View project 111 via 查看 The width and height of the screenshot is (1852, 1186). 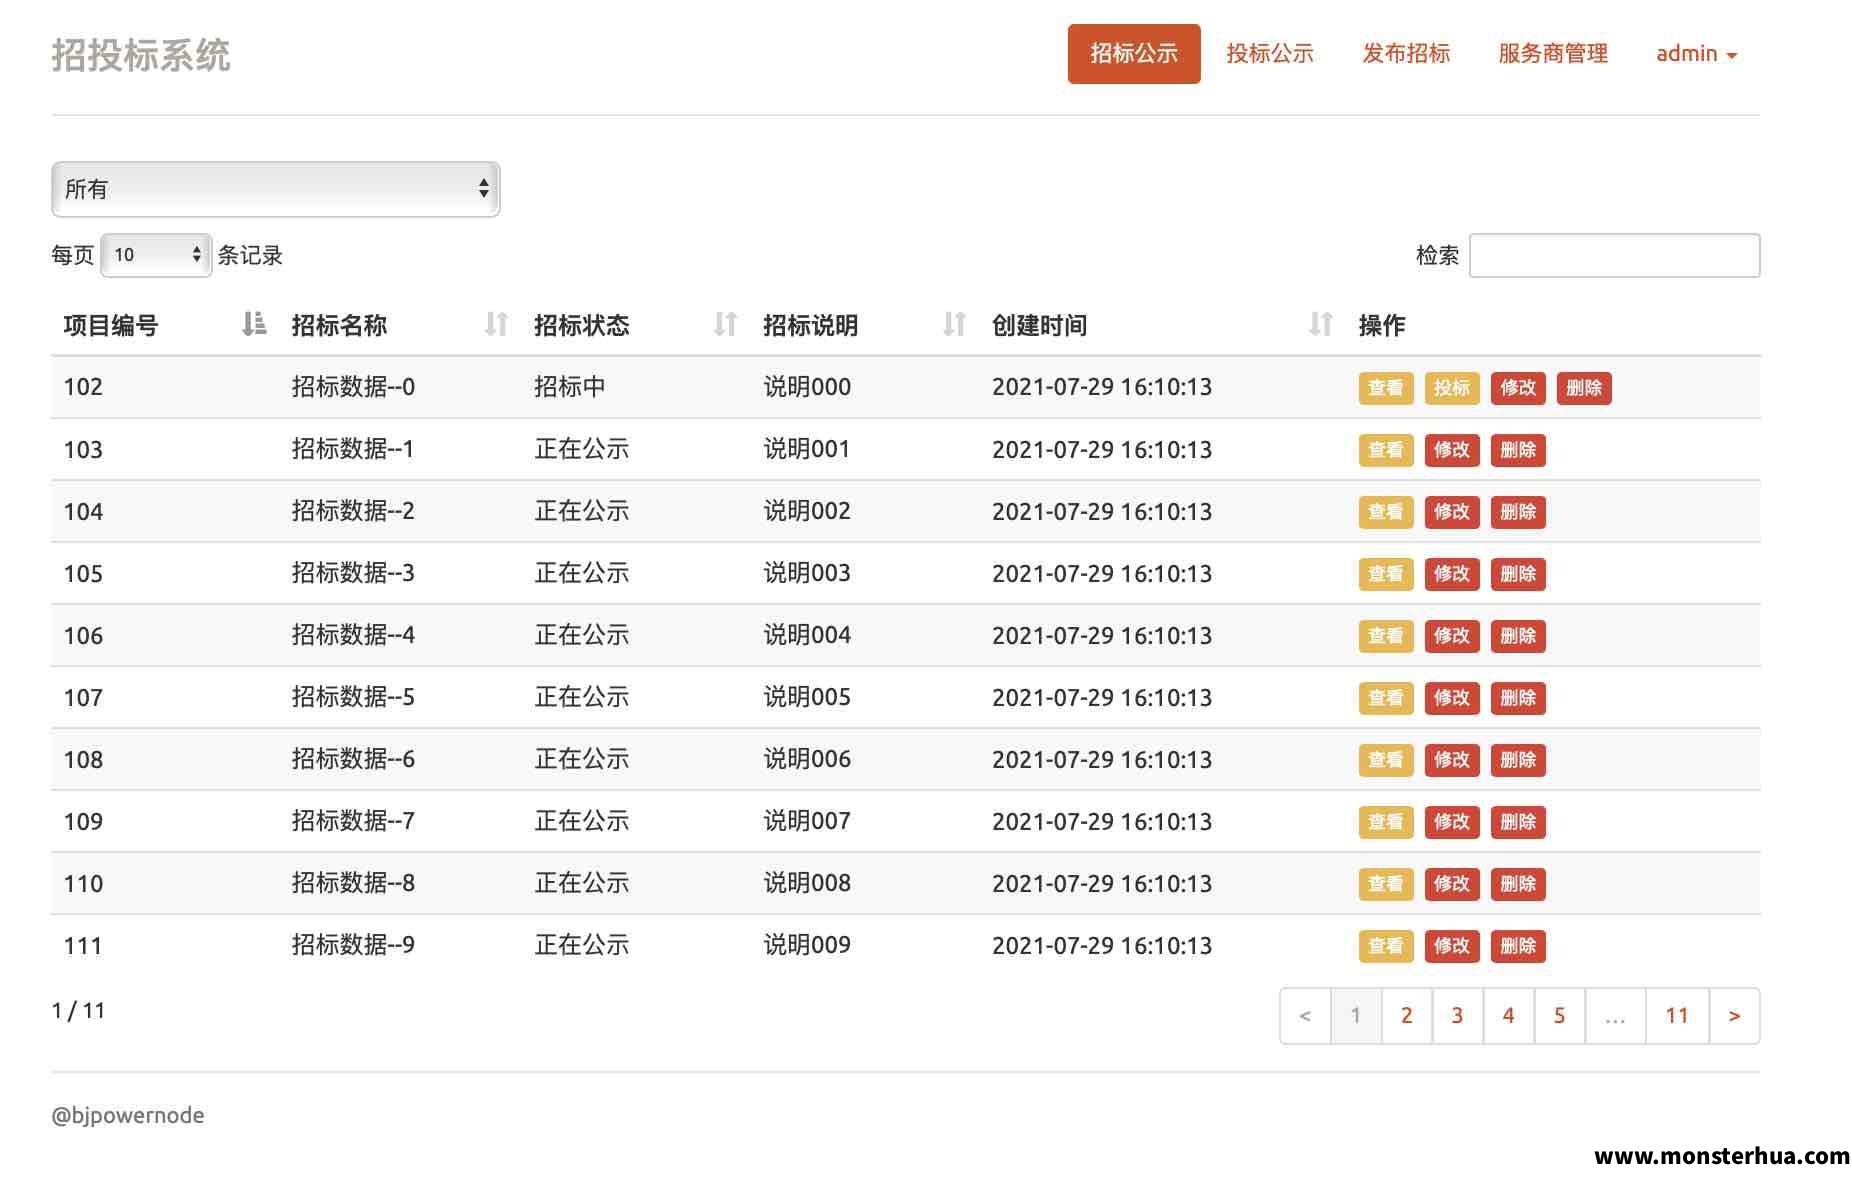click(1385, 946)
